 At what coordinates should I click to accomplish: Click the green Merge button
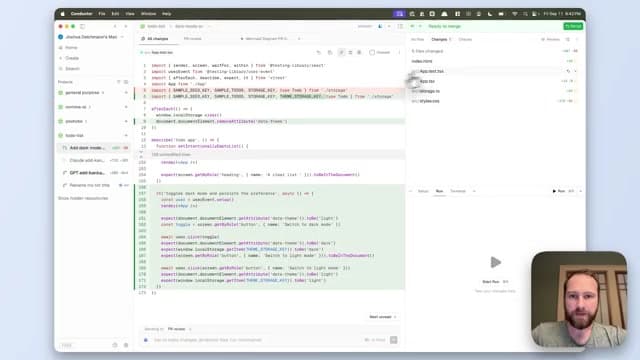pyautogui.click(x=573, y=26)
